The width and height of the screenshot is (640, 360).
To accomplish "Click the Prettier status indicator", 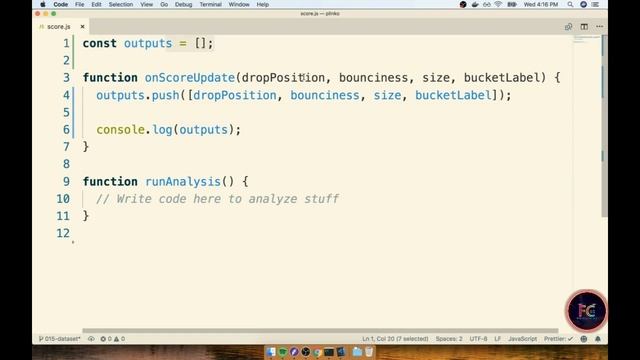I will (x=558, y=339).
